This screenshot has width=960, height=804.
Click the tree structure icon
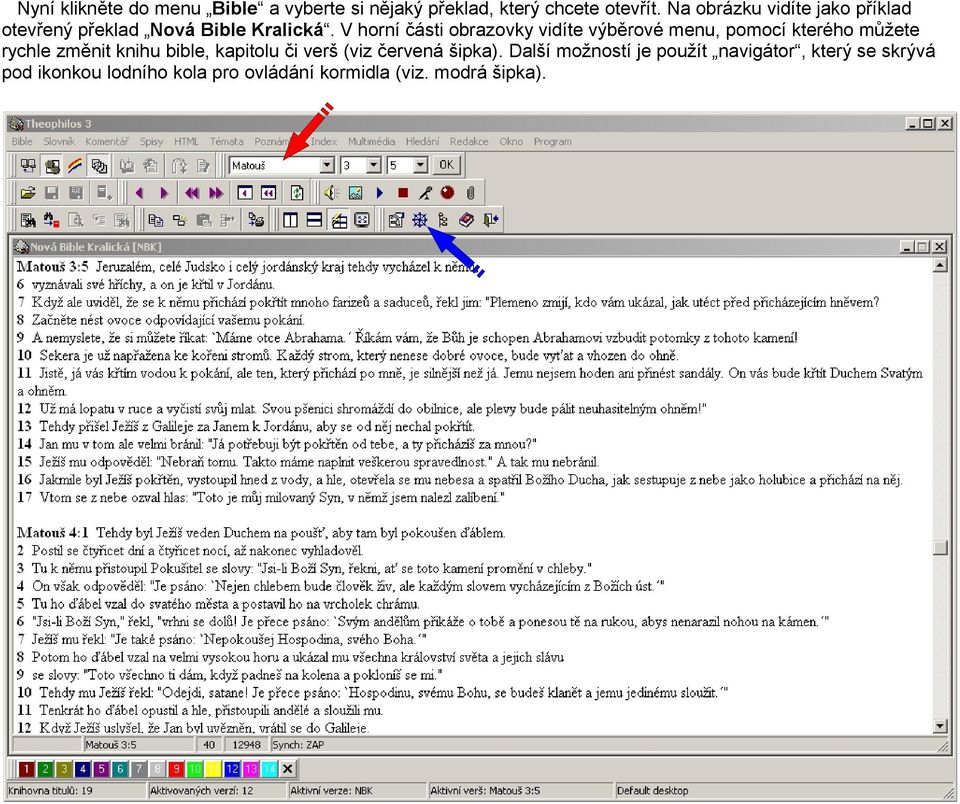coord(443,220)
